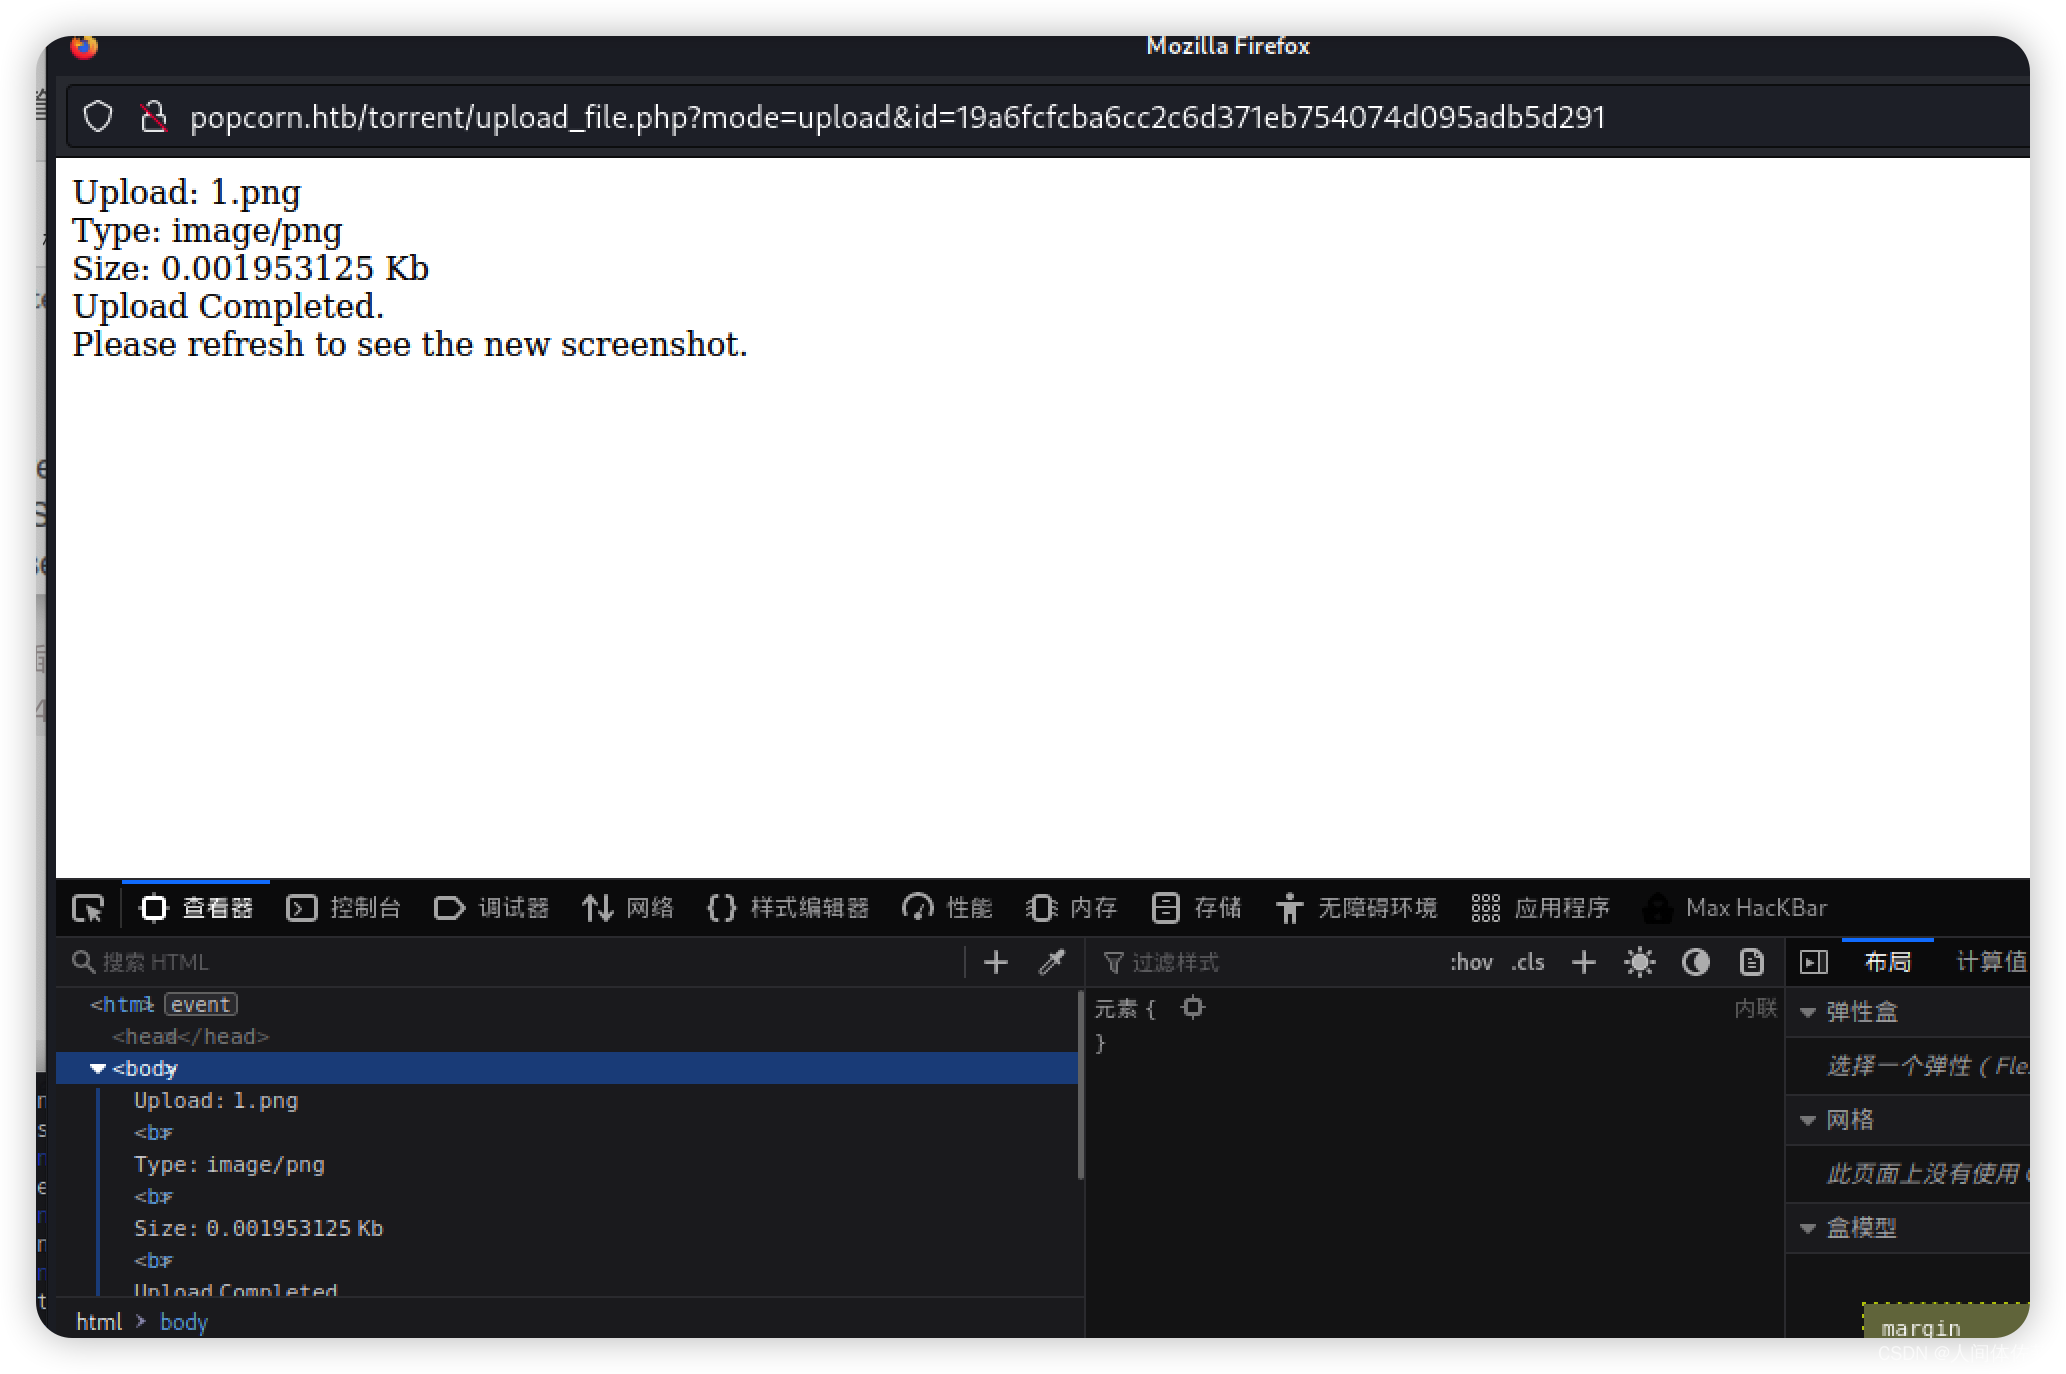Select the 'Size: 0.001953125 Kb' text node
The height and width of the screenshot is (1374, 2066).
pyautogui.click(x=258, y=1228)
